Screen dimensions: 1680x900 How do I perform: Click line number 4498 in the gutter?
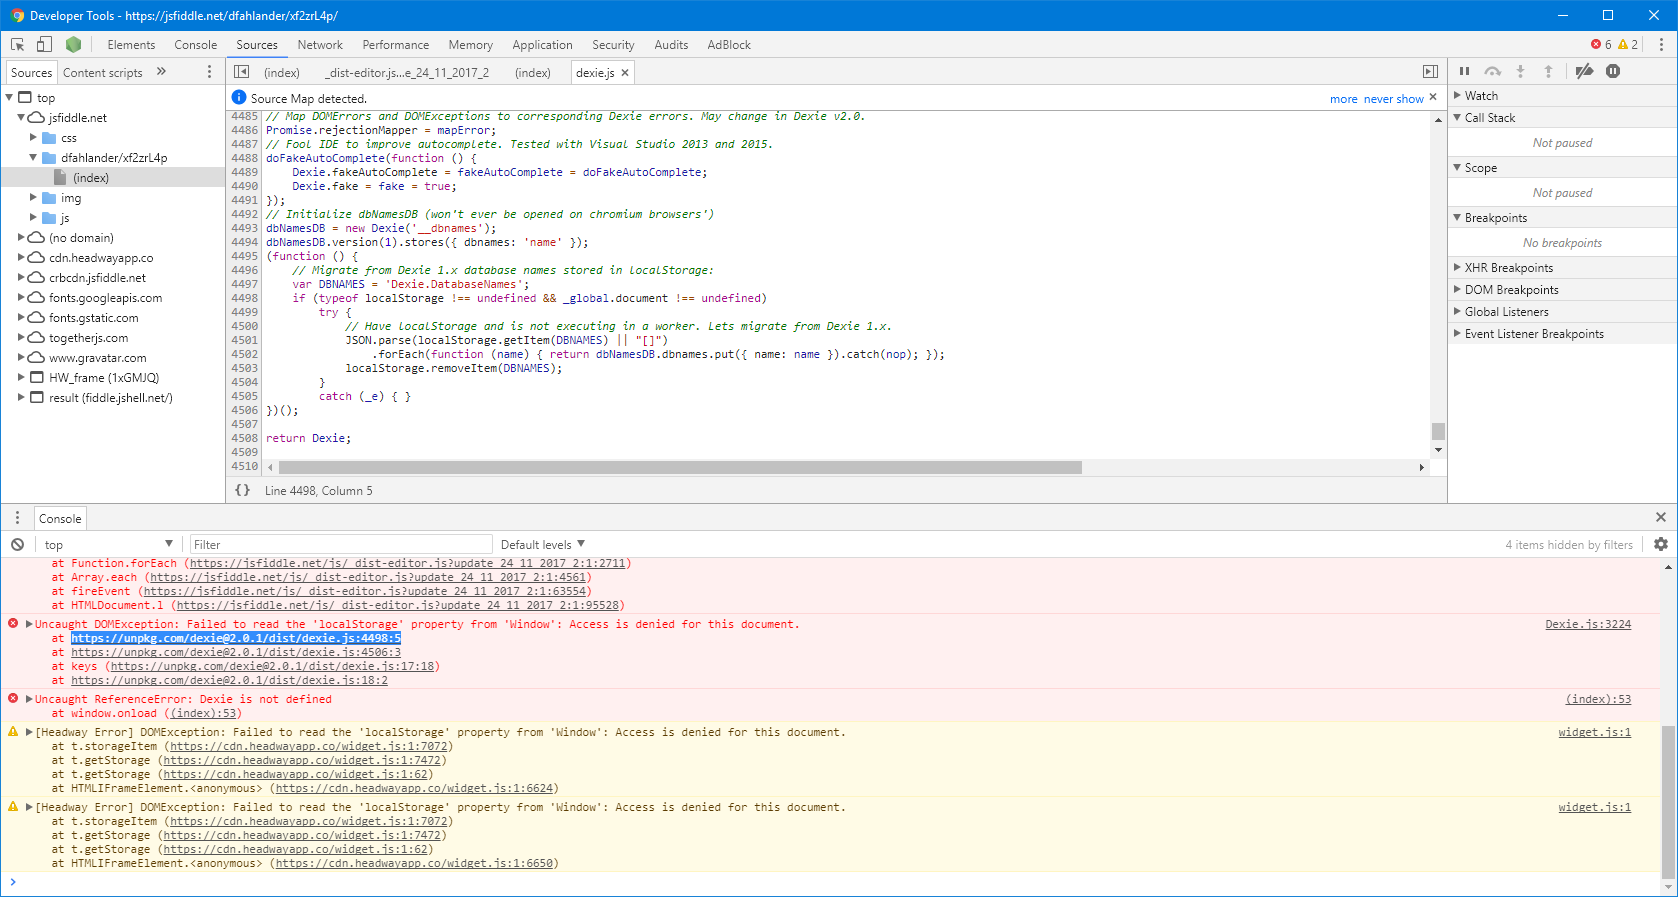pos(245,298)
